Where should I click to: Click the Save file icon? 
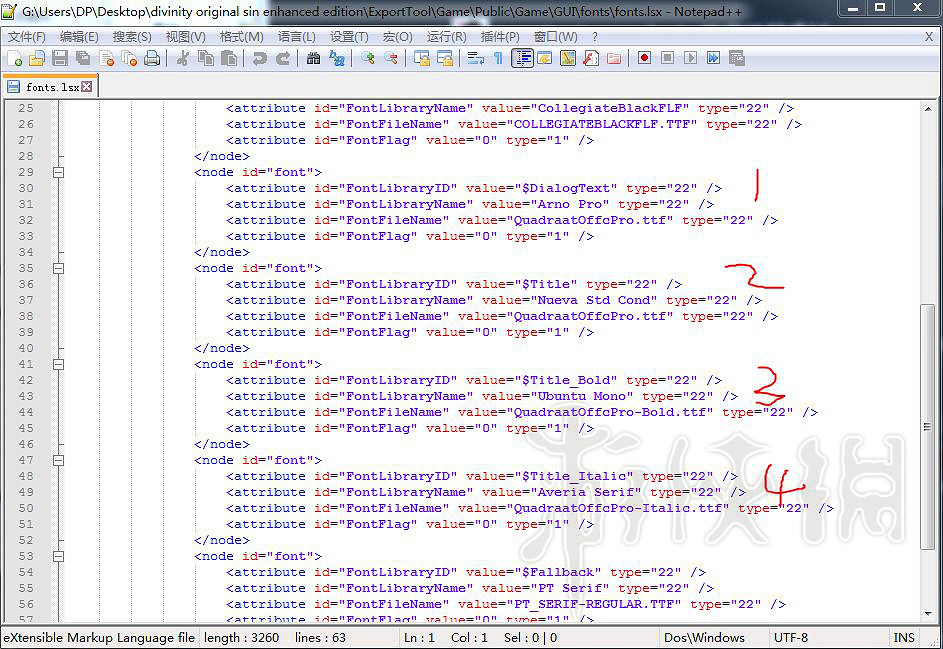[60, 59]
